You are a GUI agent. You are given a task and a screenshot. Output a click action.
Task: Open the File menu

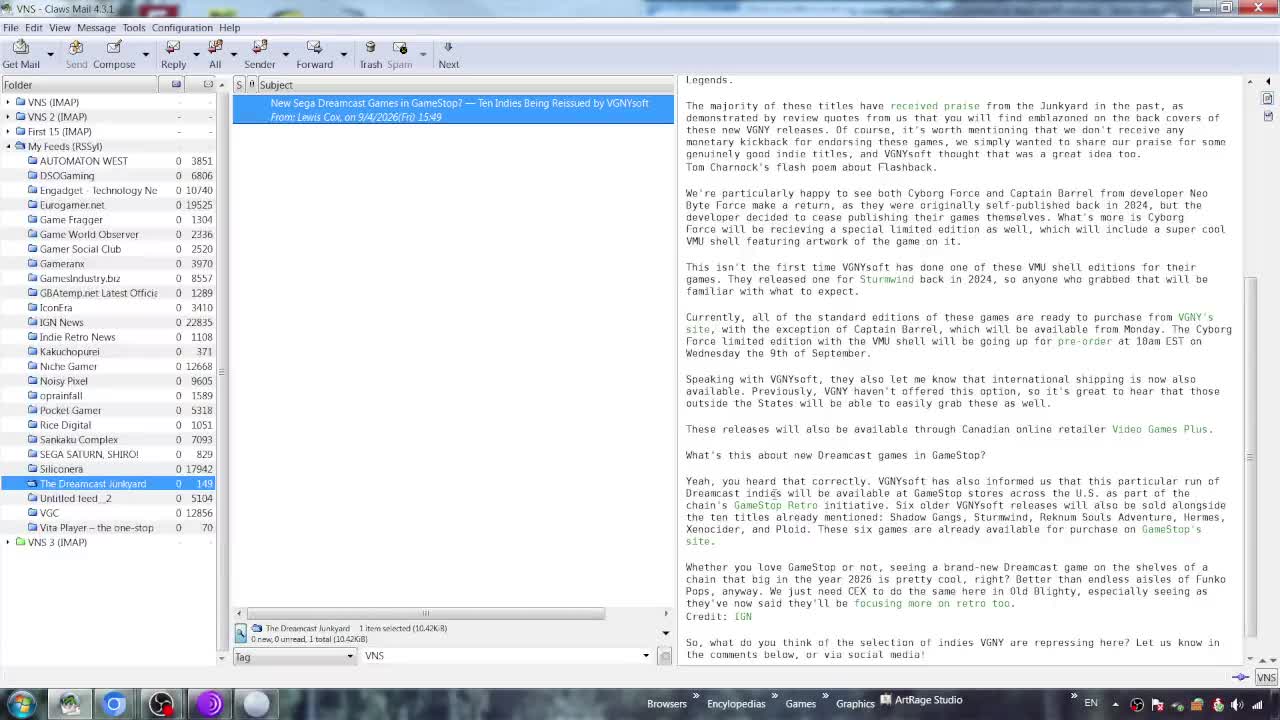point(10,27)
